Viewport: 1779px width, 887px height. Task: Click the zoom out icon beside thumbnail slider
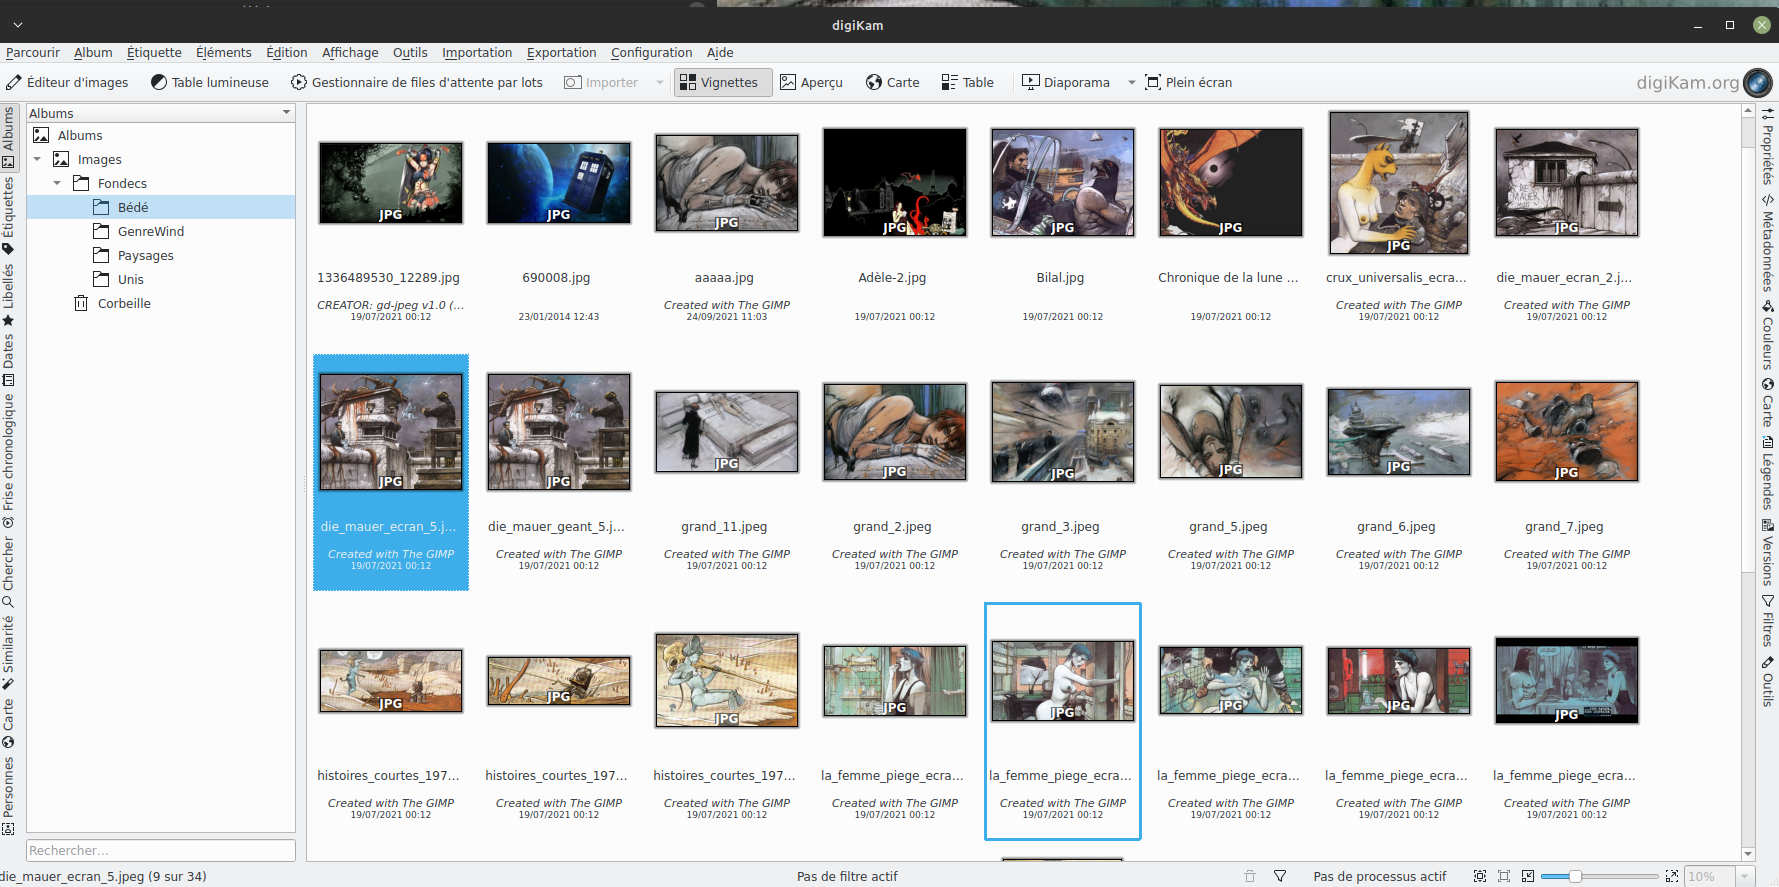[x=1528, y=876]
